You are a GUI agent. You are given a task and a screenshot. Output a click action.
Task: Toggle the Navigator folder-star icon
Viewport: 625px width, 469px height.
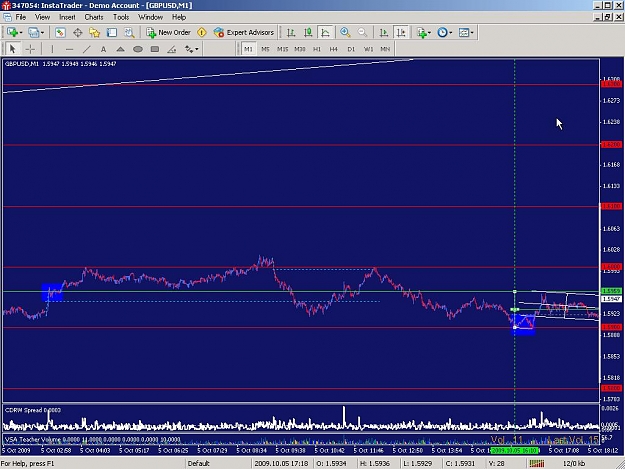(x=94, y=33)
